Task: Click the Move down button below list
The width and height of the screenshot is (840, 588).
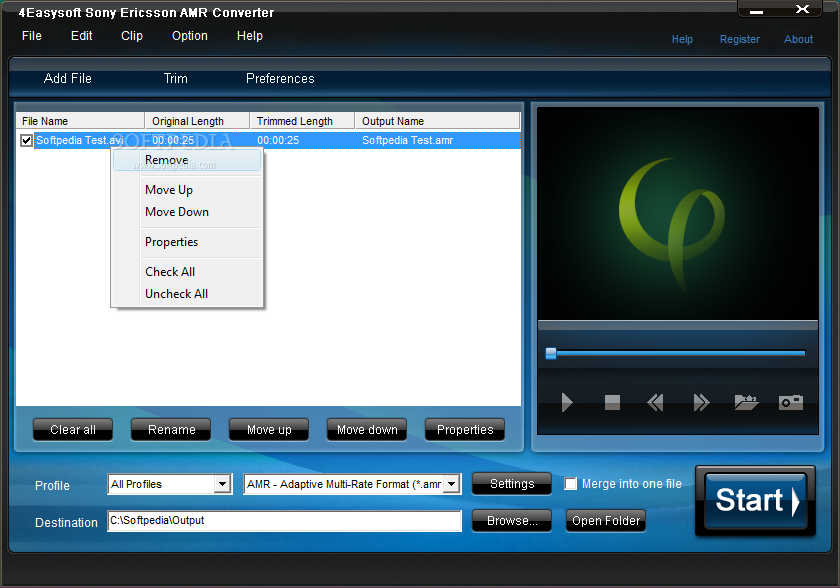Action: pos(367,429)
